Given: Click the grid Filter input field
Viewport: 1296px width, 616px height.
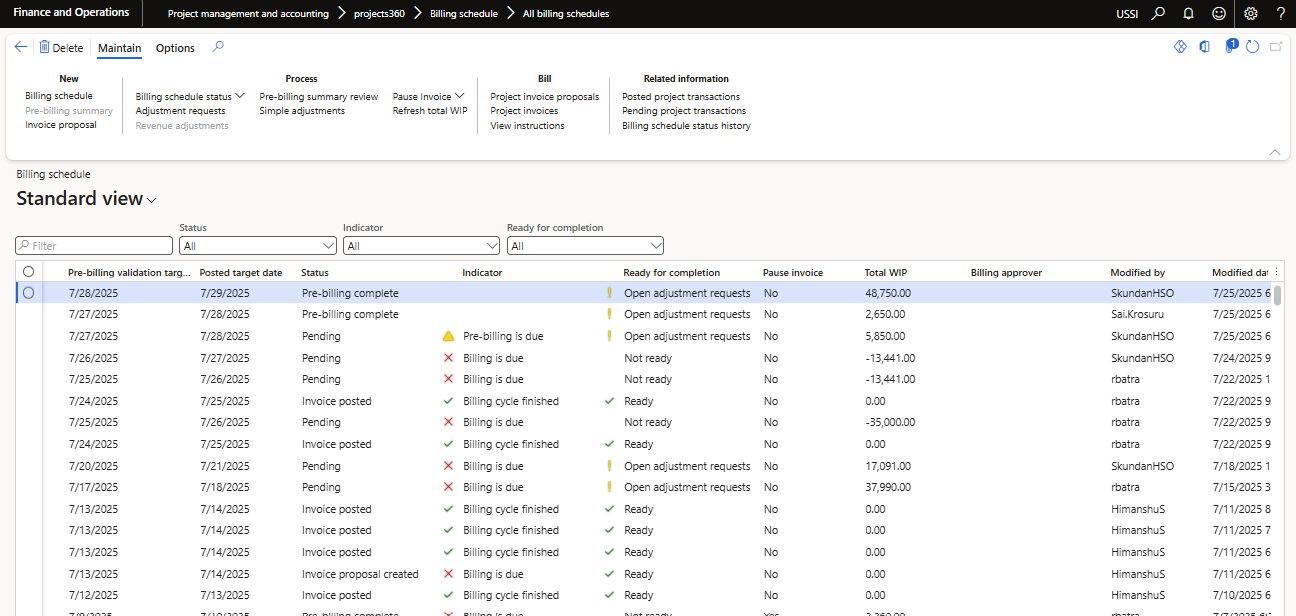Looking at the screenshot, I should [94, 246].
